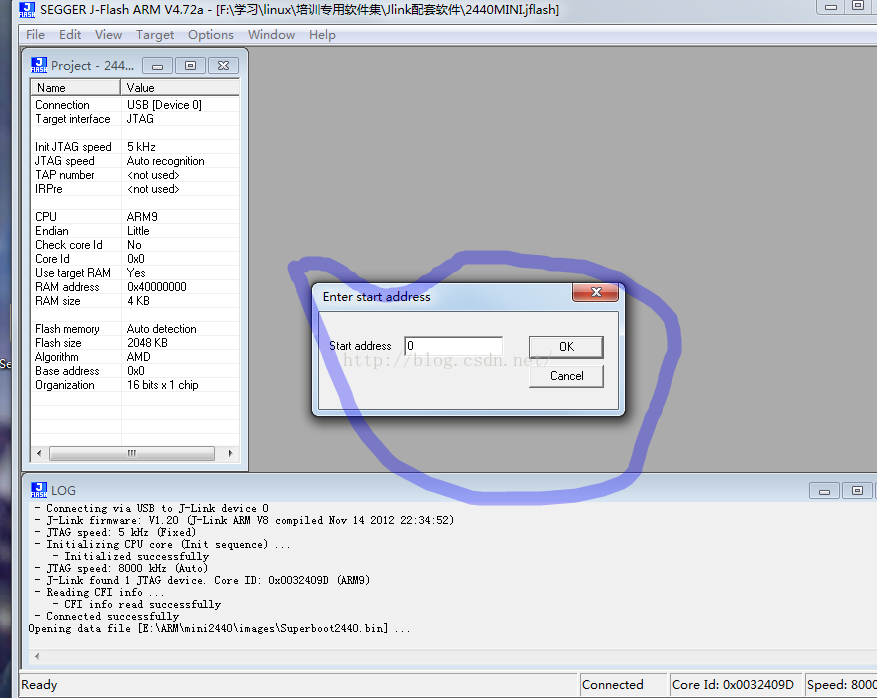Image resolution: width=877 pixels, height=698 pixels.
Task: Click the J-Flash application icon in title bar
Action: [27, 10]
